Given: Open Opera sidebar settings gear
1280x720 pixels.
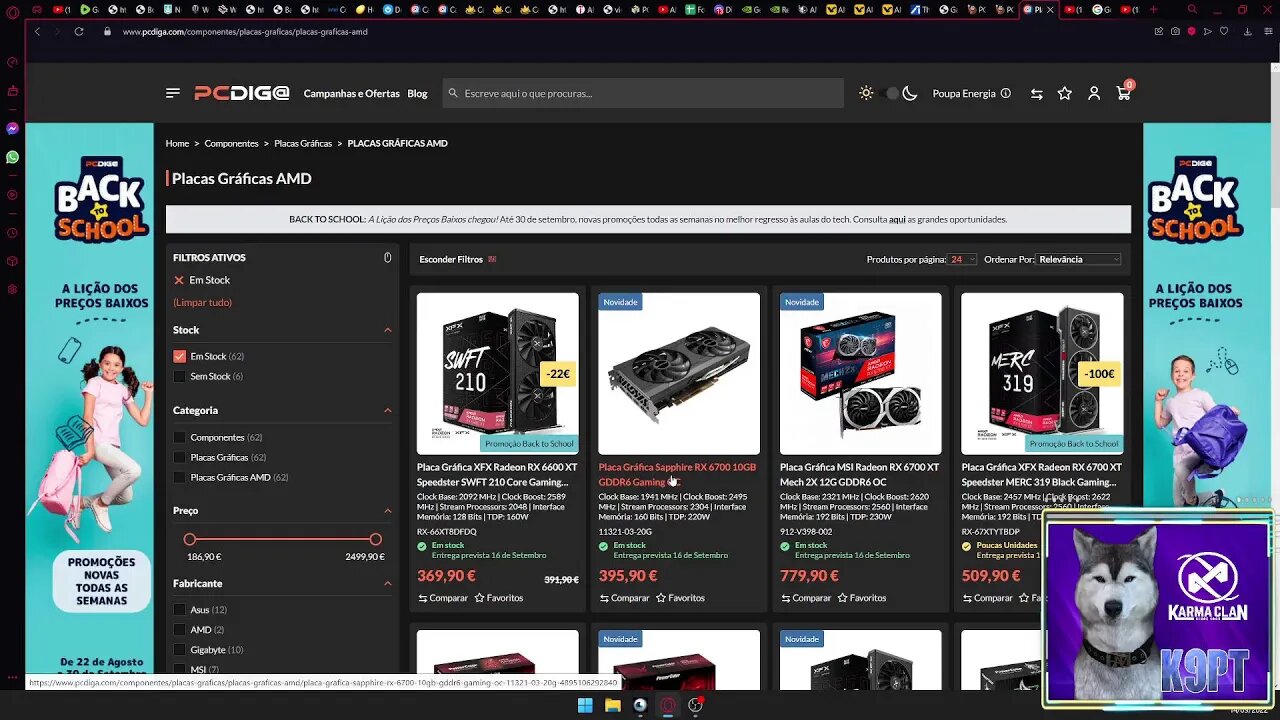Looking at the screenshot, I should pos(12,289).
